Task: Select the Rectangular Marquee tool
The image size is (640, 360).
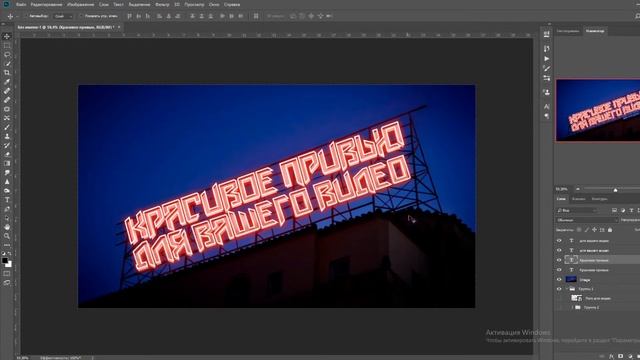Action: [x=7, y=45]
